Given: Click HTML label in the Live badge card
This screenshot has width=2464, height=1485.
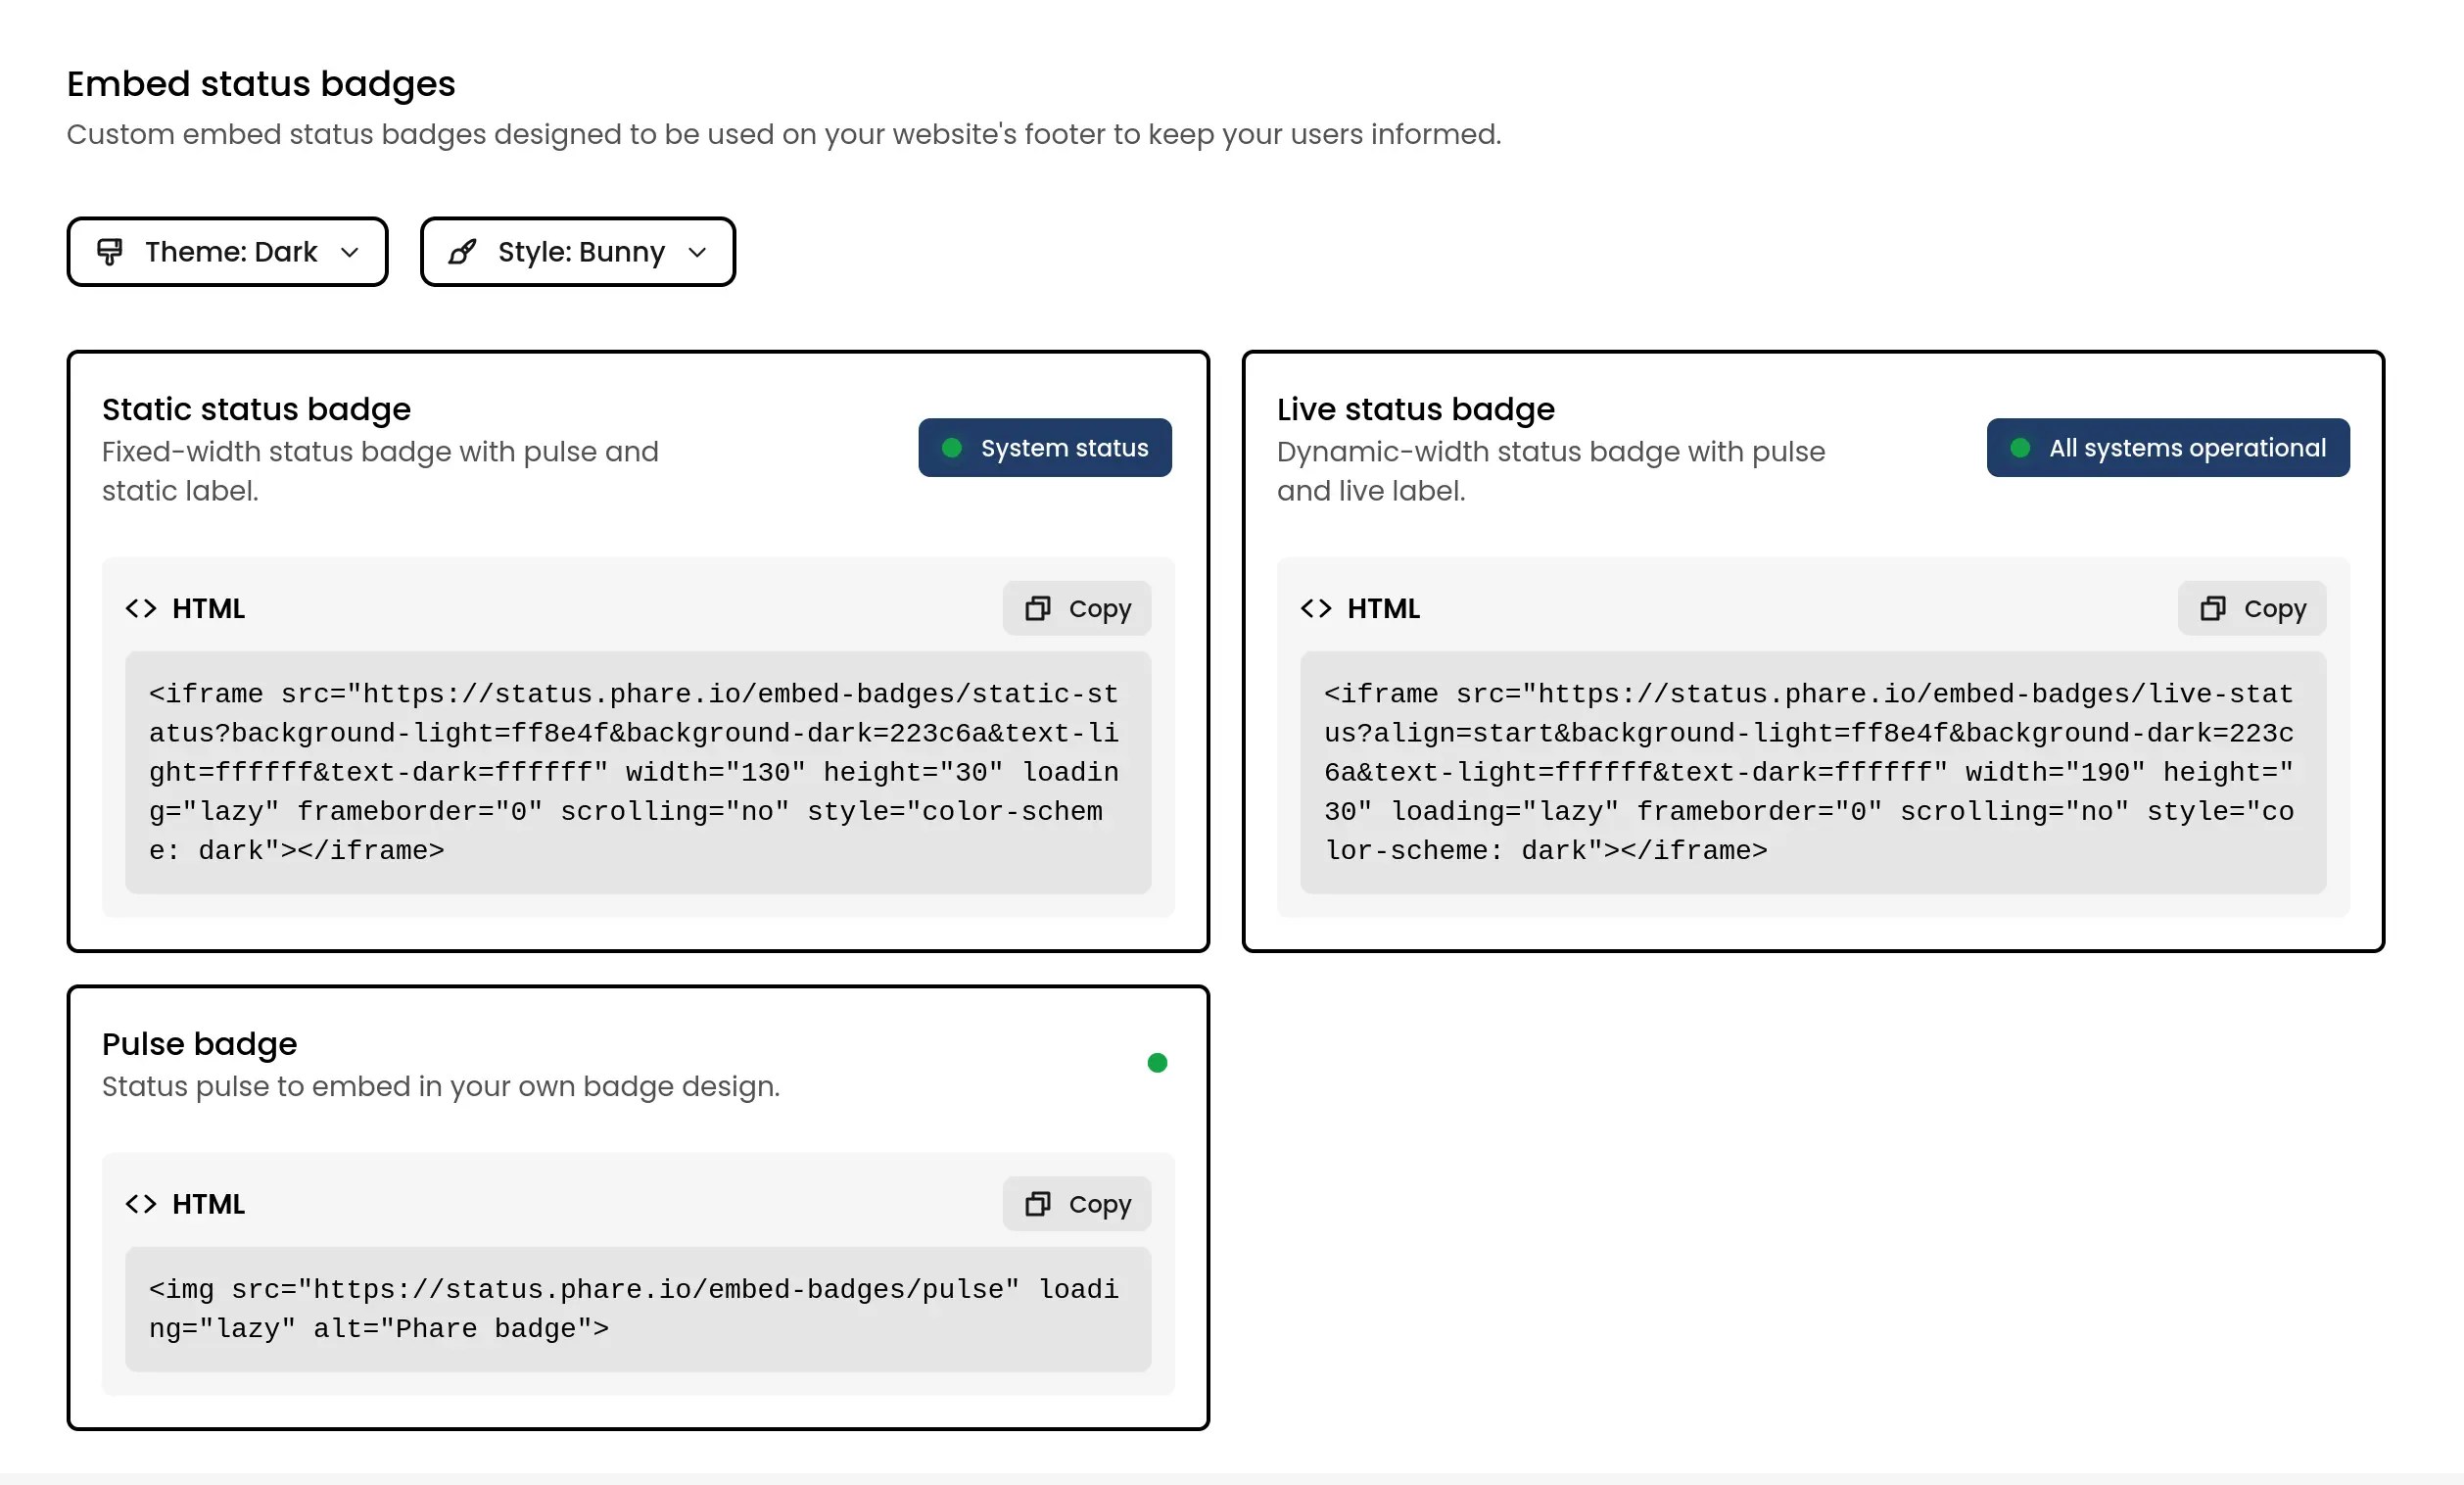Looking at the screenshot, I should [1383, 608].
